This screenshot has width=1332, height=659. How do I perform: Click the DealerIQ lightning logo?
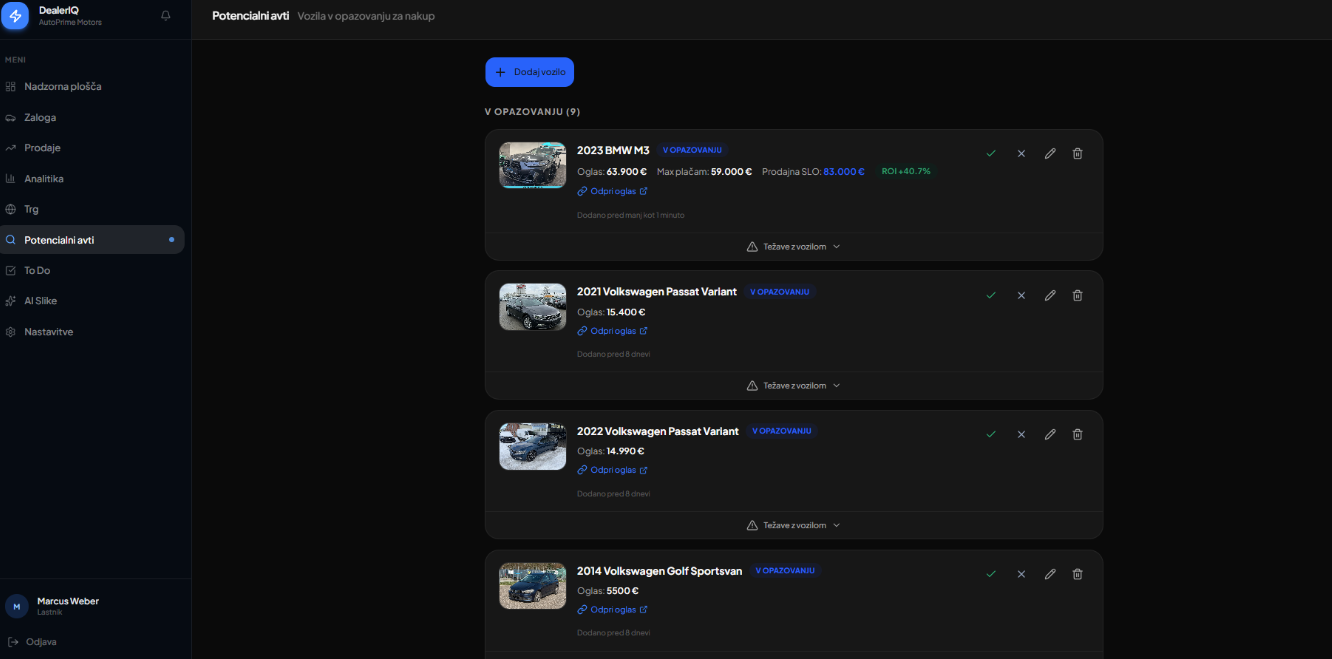15,16
